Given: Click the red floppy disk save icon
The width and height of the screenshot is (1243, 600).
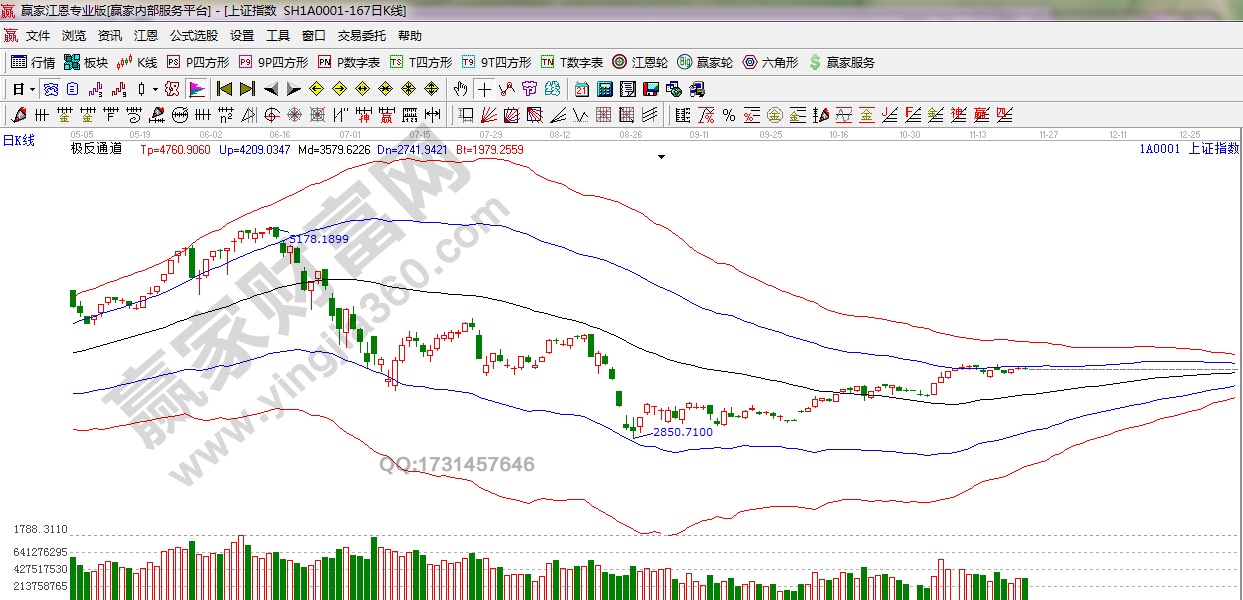Looking at the screenshot, I should [650, 89].
